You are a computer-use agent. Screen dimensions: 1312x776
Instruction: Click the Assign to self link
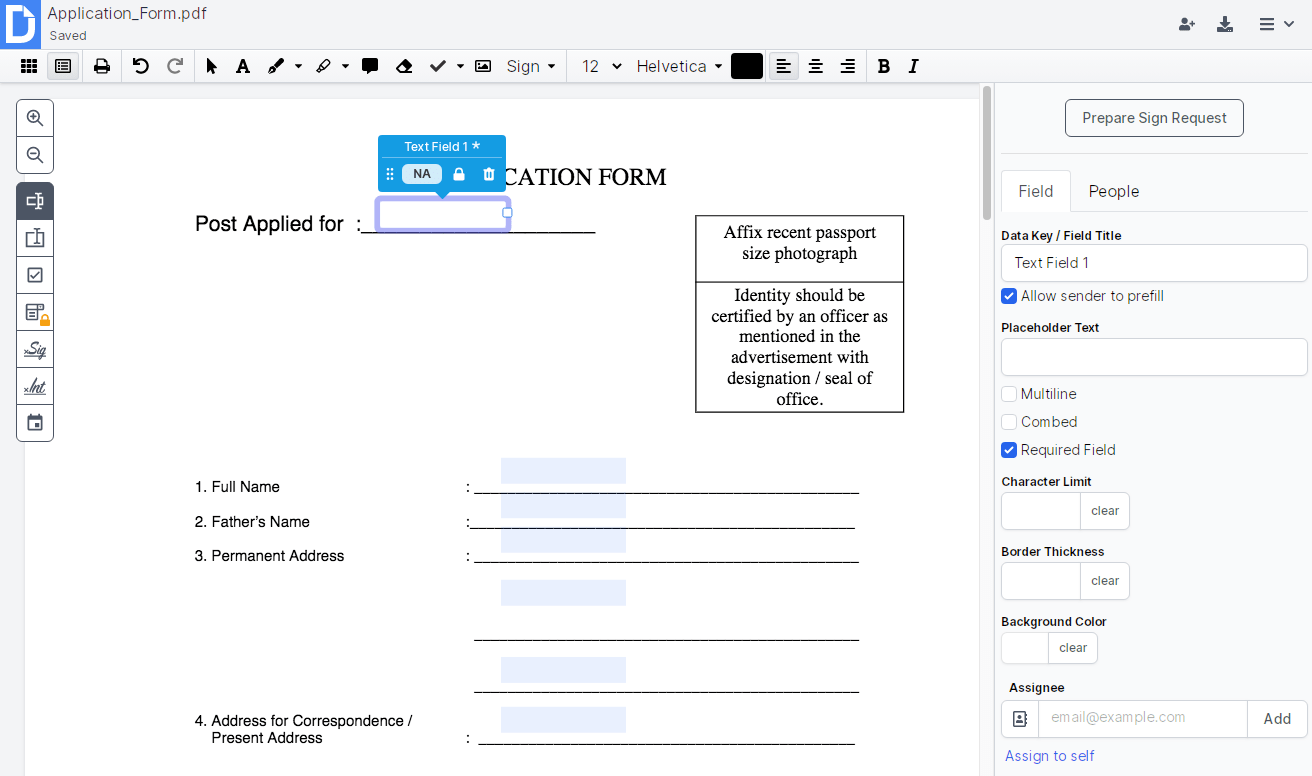[1049, 756]
